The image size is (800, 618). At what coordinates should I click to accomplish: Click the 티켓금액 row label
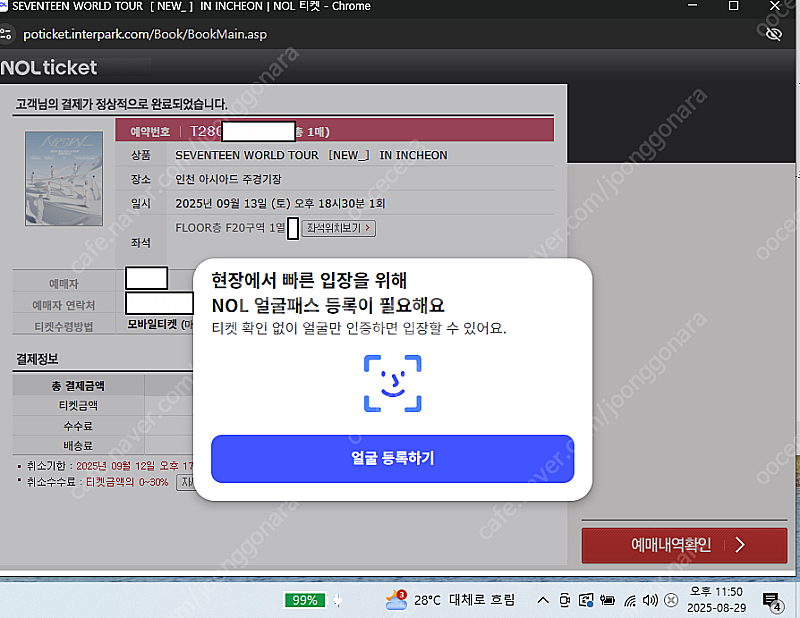pos(78,406)
